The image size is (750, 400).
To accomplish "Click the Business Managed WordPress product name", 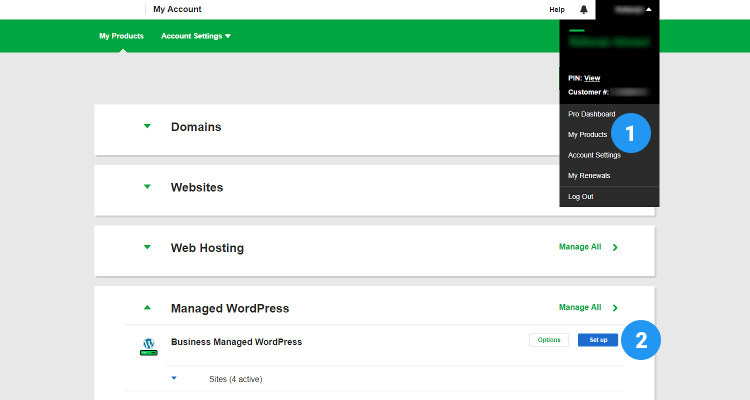I will (236, 342).
